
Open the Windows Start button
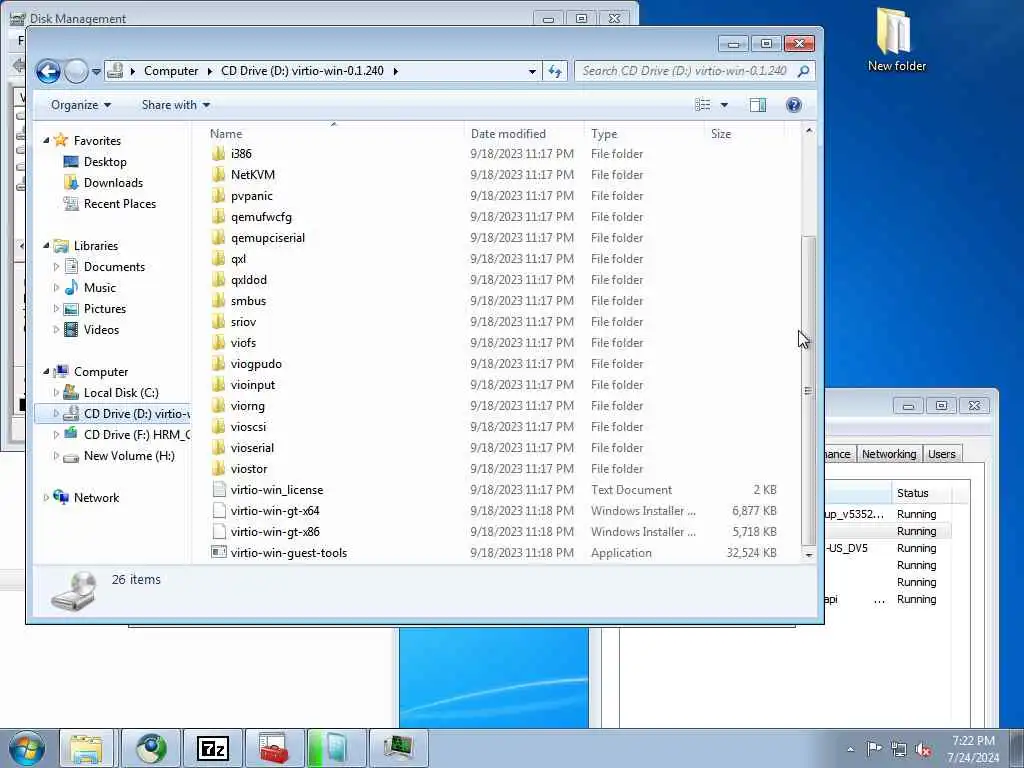click(27, 748)
